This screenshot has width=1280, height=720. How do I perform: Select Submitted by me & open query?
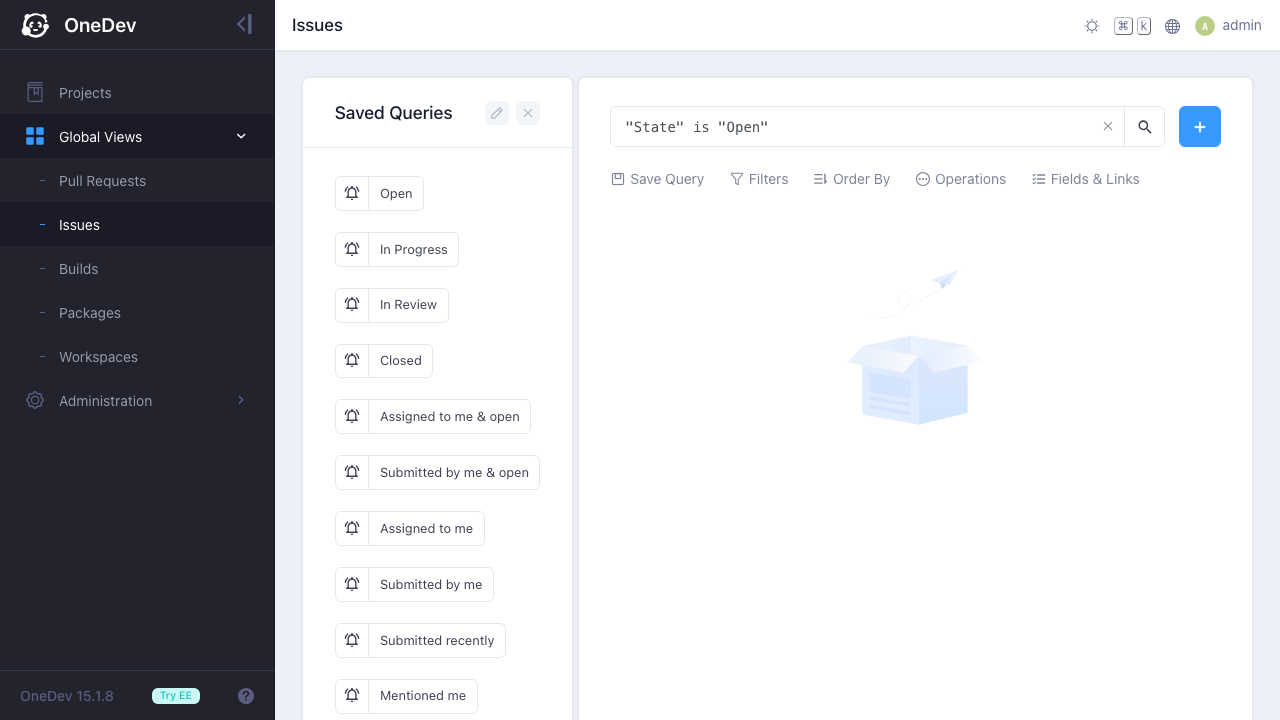(454, 473)
